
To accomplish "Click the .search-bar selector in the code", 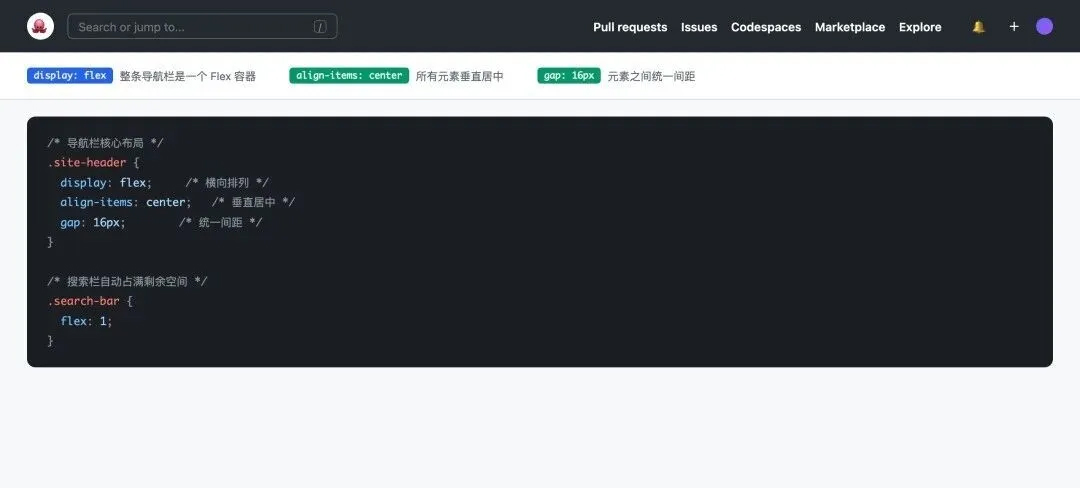I will [x=84, y=301].
